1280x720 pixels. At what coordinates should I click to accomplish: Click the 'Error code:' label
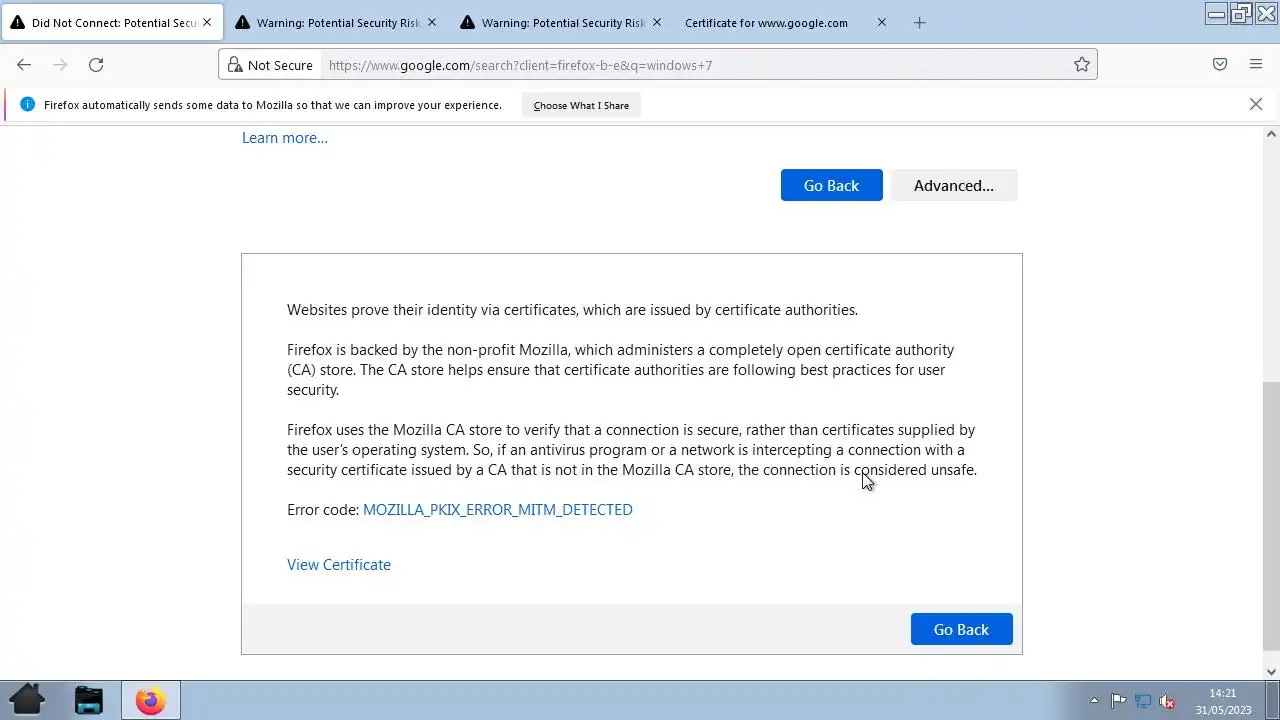323,510
